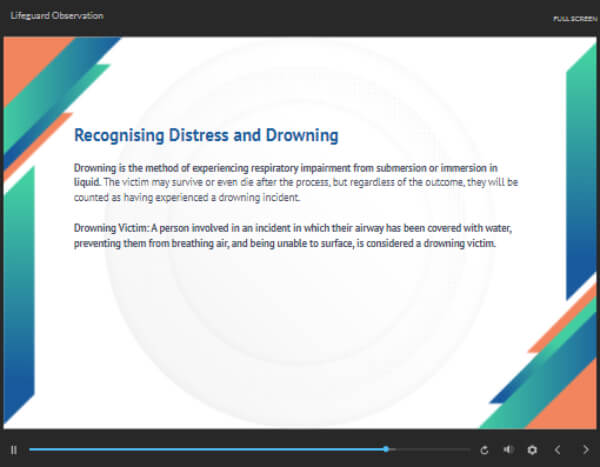Click the empty white area below the text
This screenshot has width=600, height=467.
(x=300, y=340)
